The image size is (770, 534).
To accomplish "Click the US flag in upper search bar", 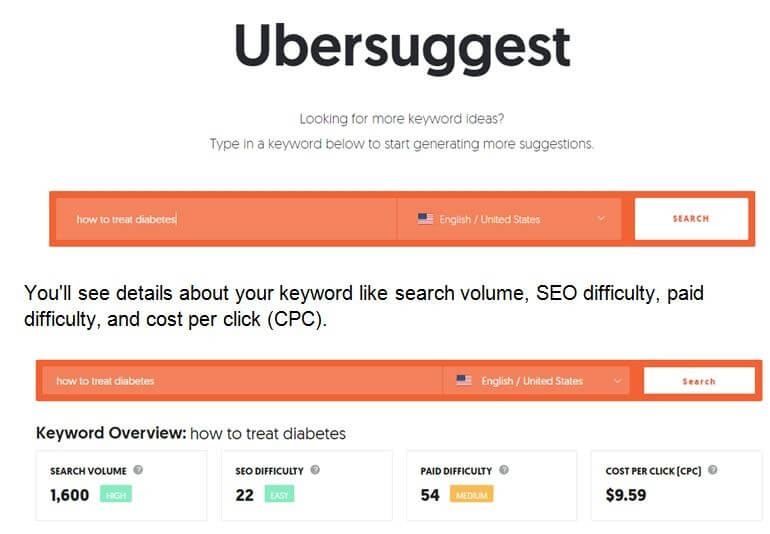I will click(425, 219).
